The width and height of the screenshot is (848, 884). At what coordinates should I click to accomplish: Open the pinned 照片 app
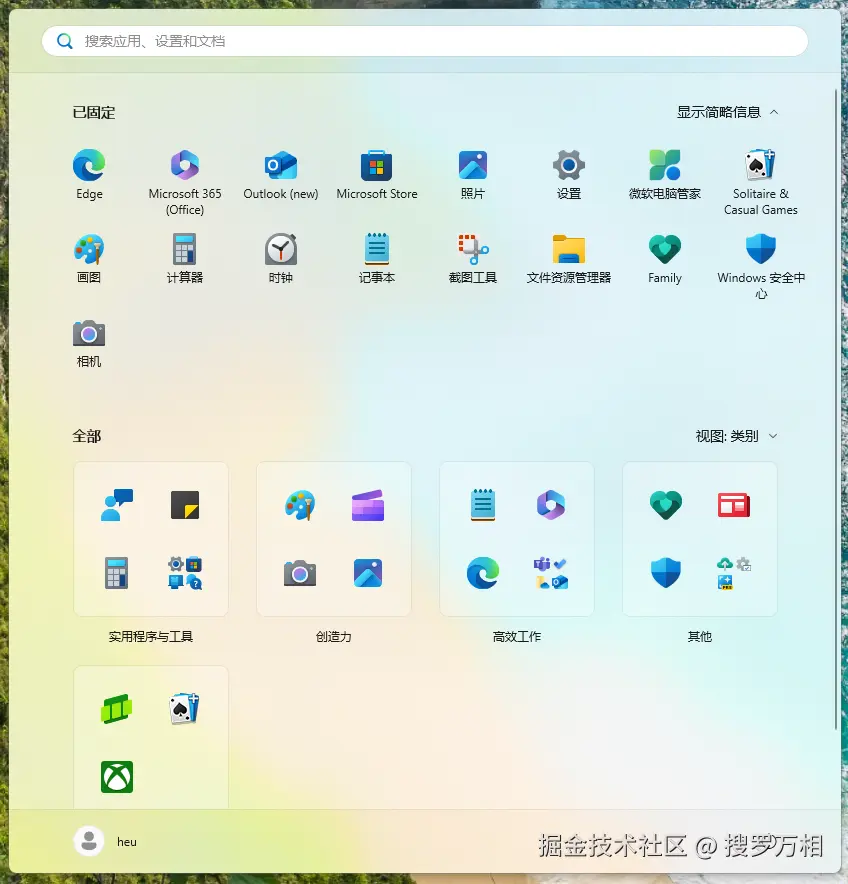pos(472,174)
